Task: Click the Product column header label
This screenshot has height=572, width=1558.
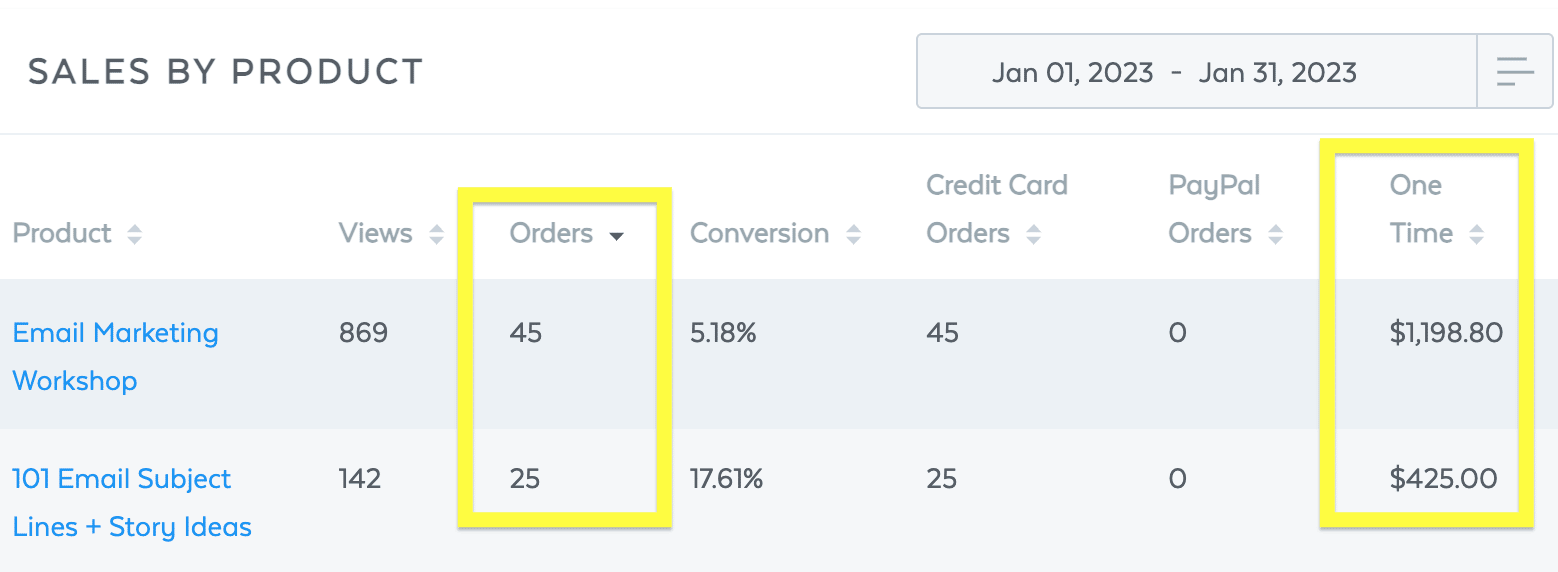Action: pos(62,233)
